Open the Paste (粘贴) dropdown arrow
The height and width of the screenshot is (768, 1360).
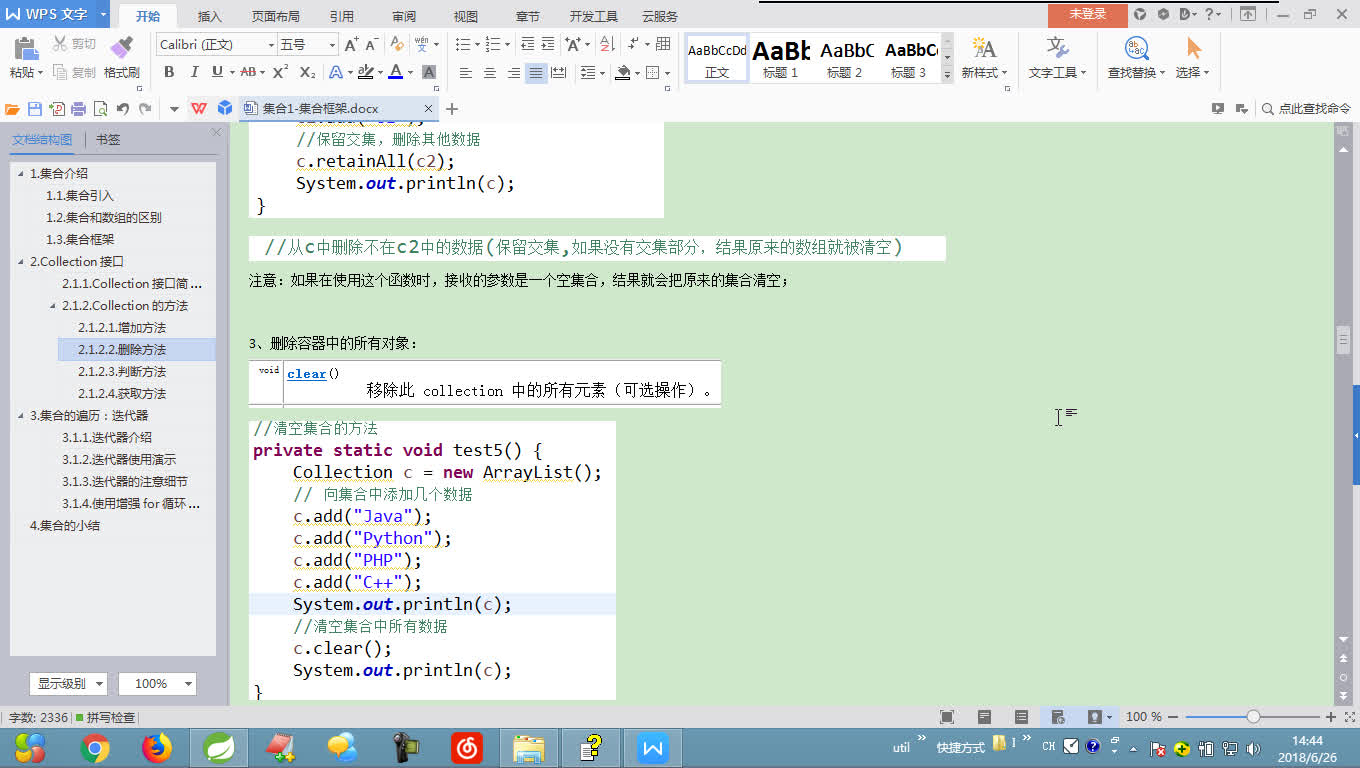coord(40,73)
